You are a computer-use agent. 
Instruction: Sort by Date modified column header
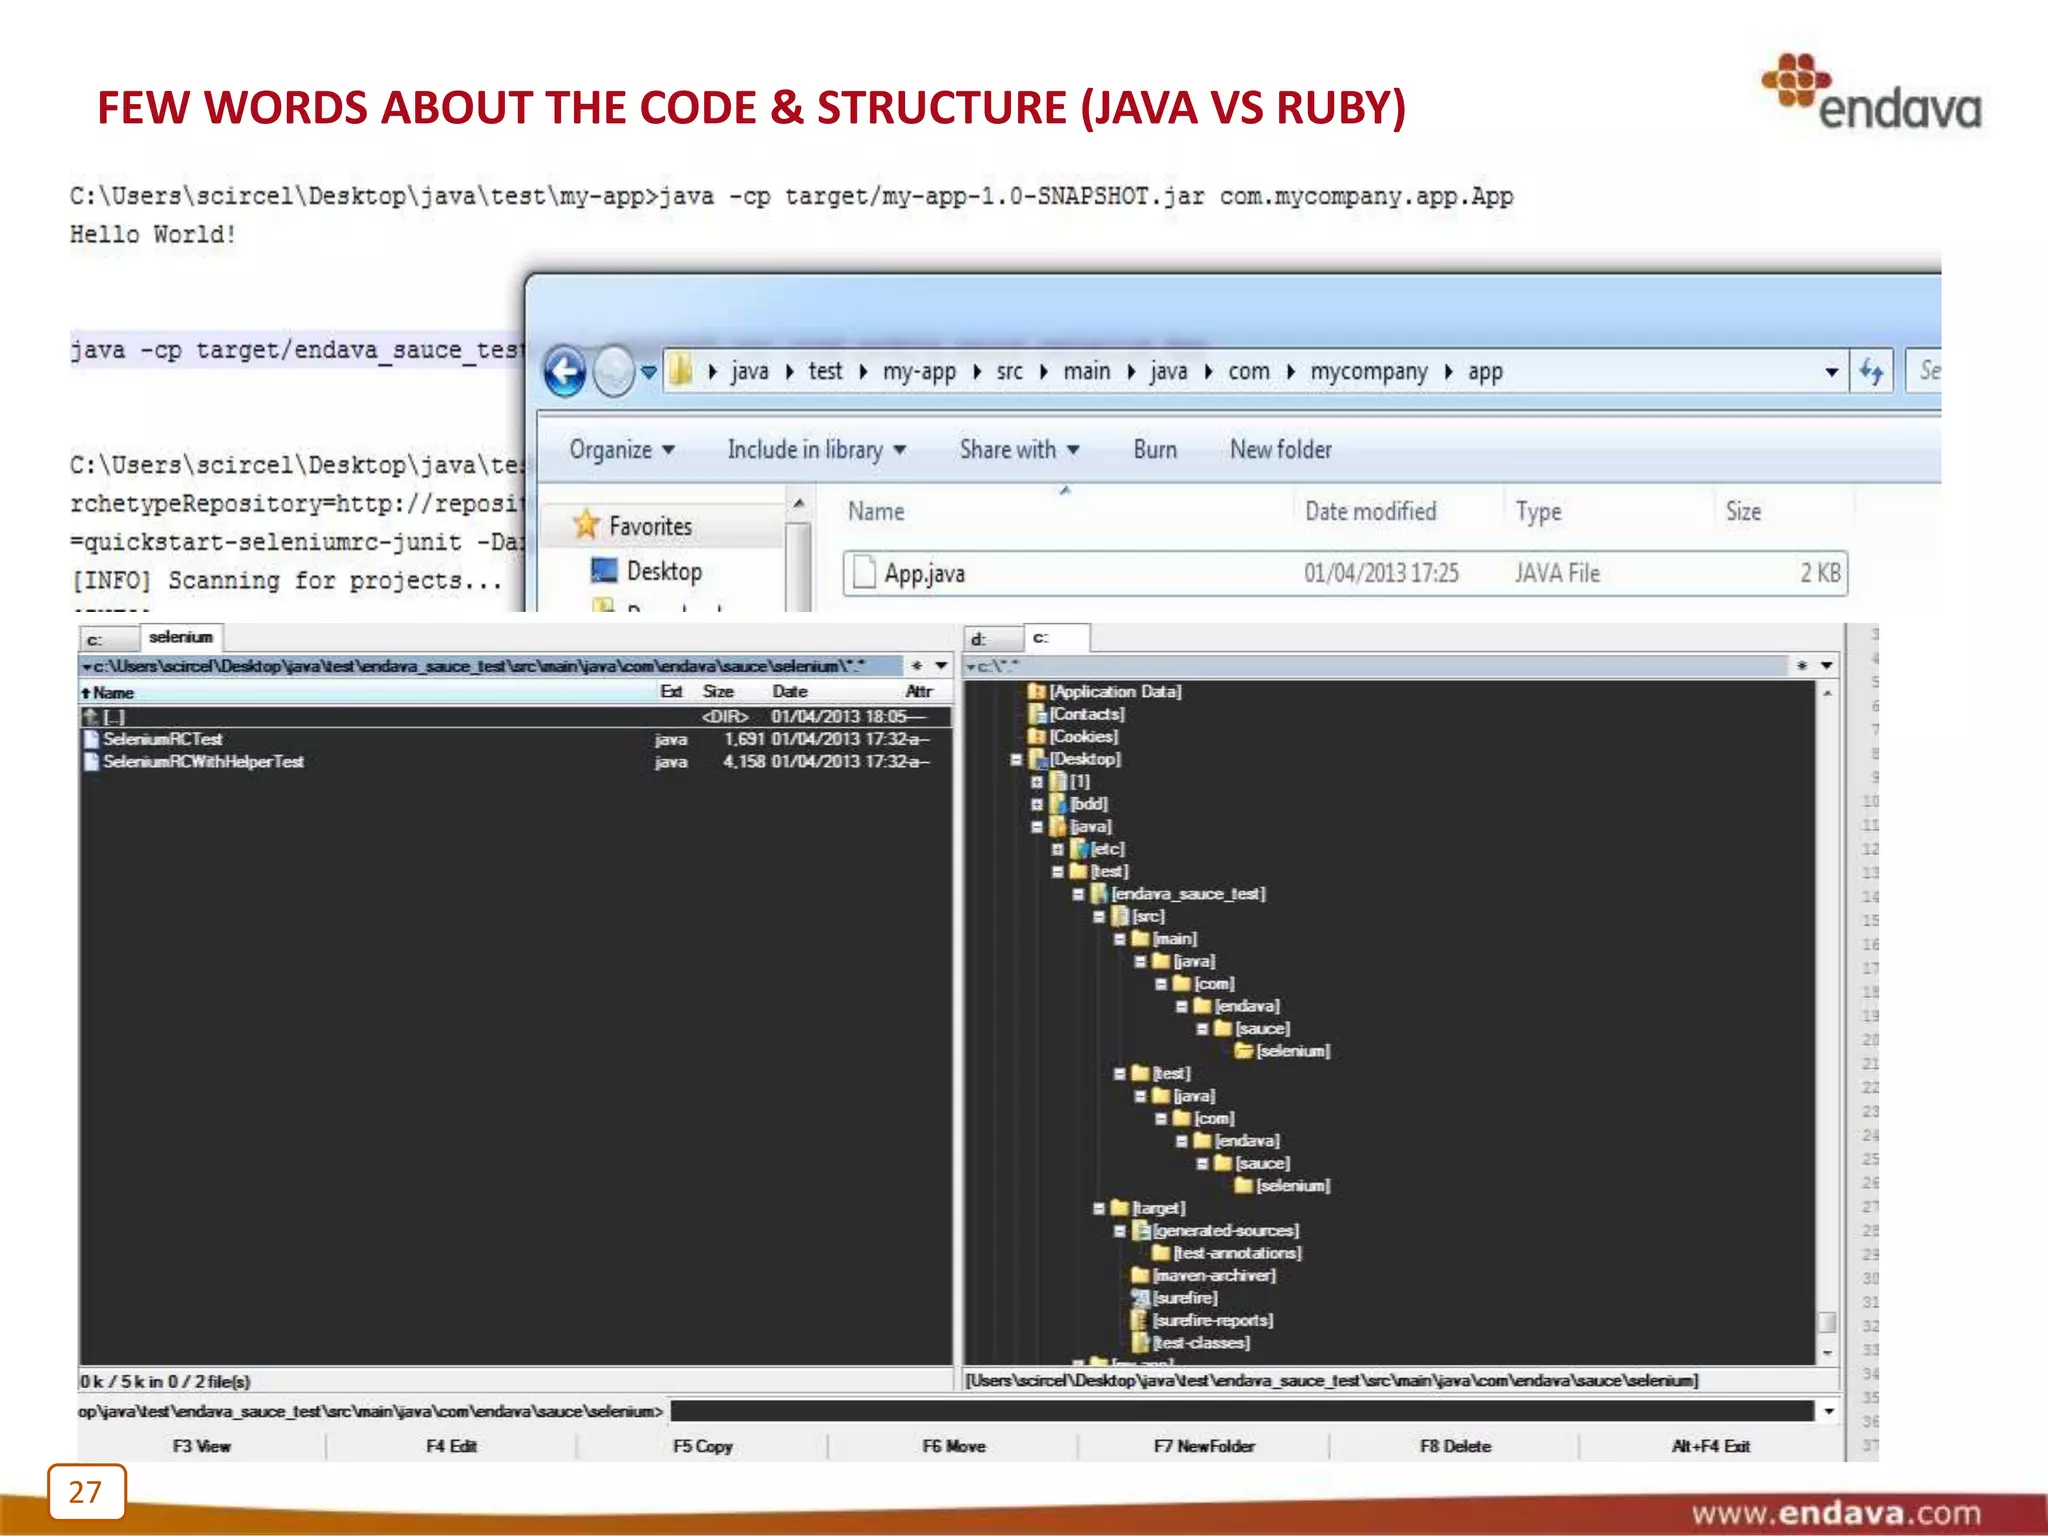[x=1370, y=512]
